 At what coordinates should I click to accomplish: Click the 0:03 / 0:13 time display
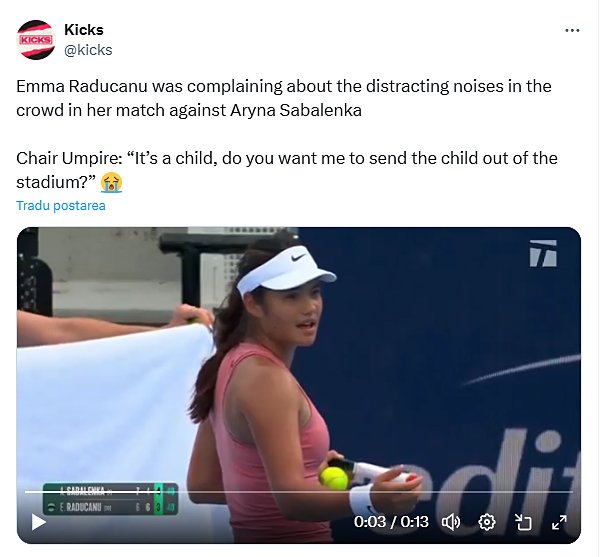tap(391, 522)
